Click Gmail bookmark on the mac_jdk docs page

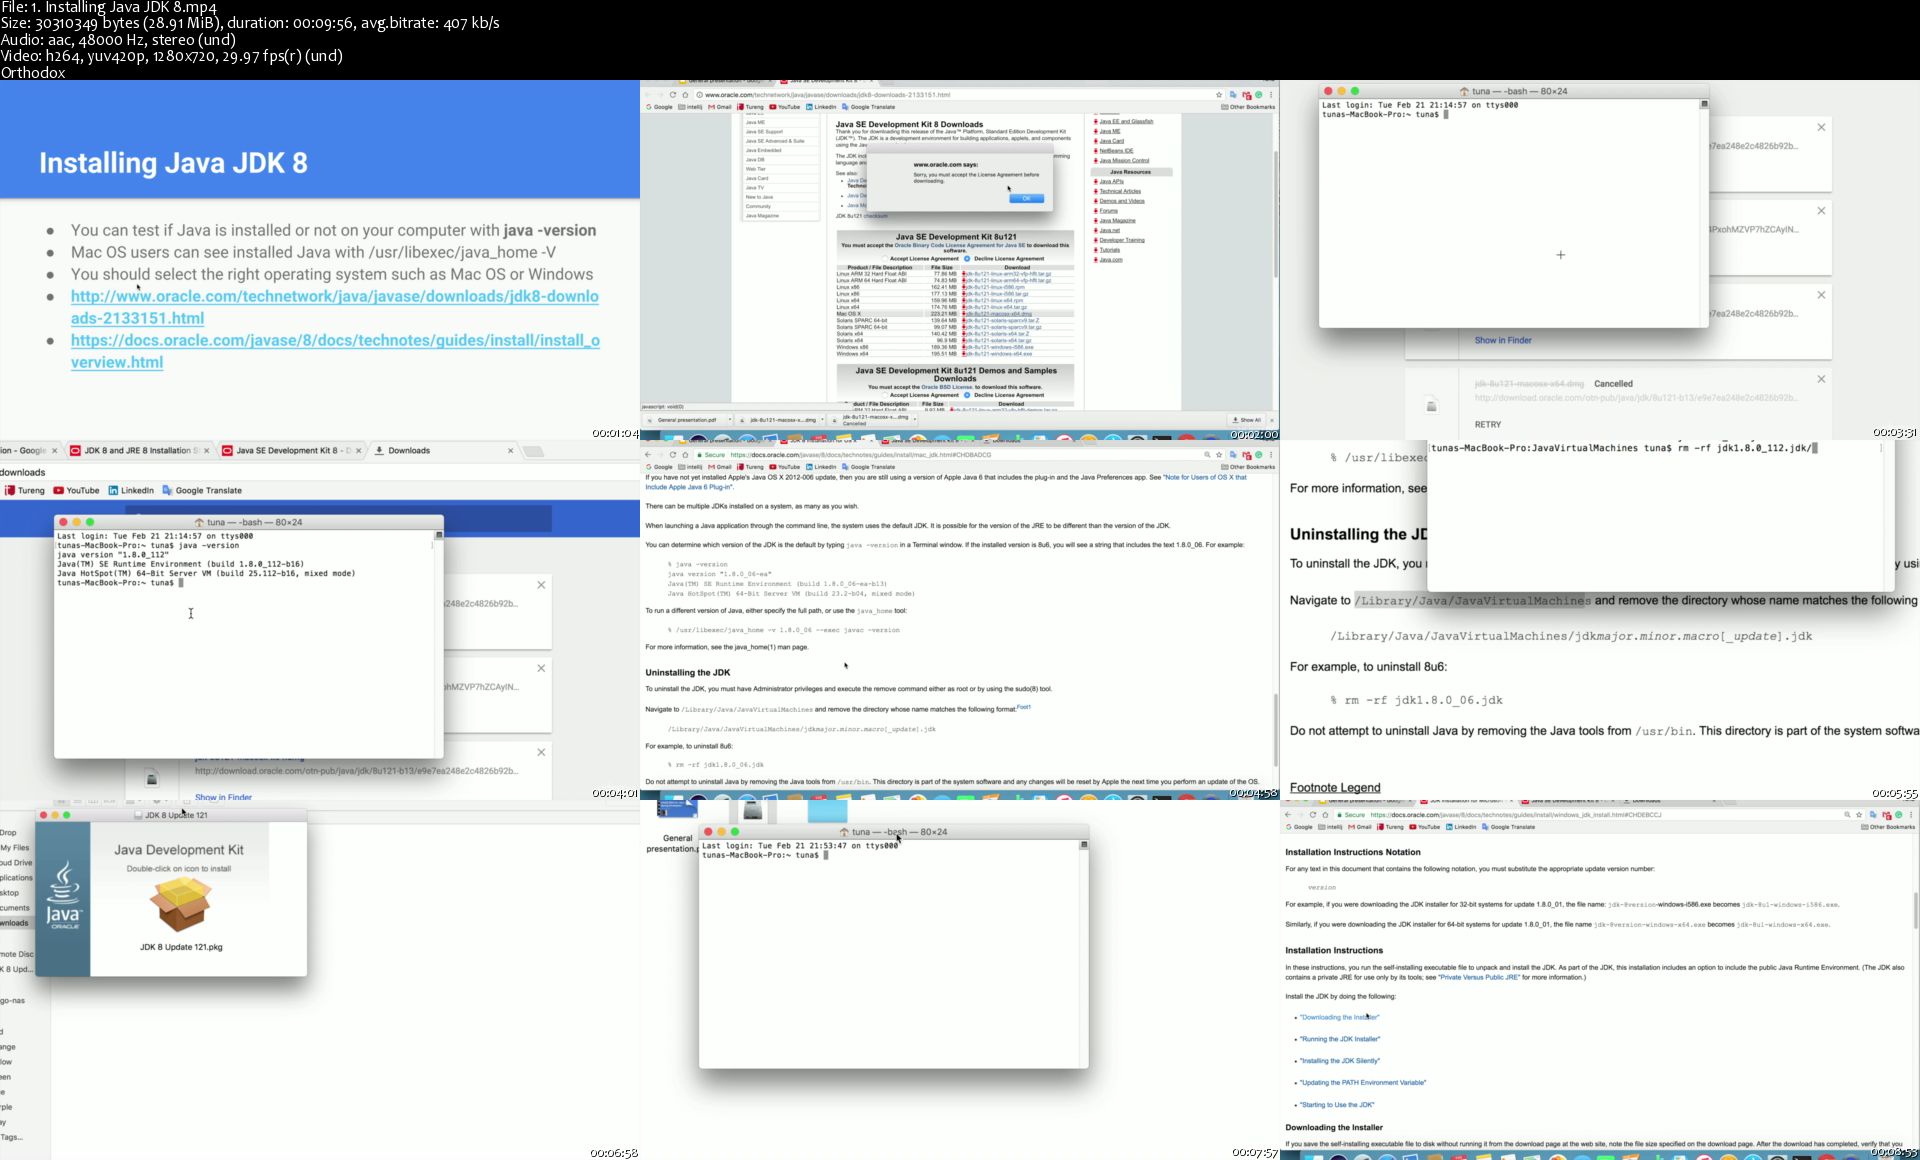720,467
